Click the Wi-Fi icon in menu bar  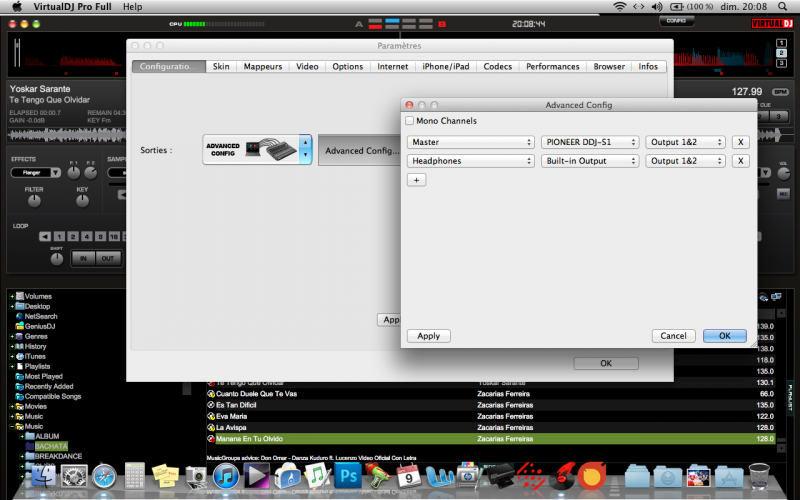coord(619,7)
